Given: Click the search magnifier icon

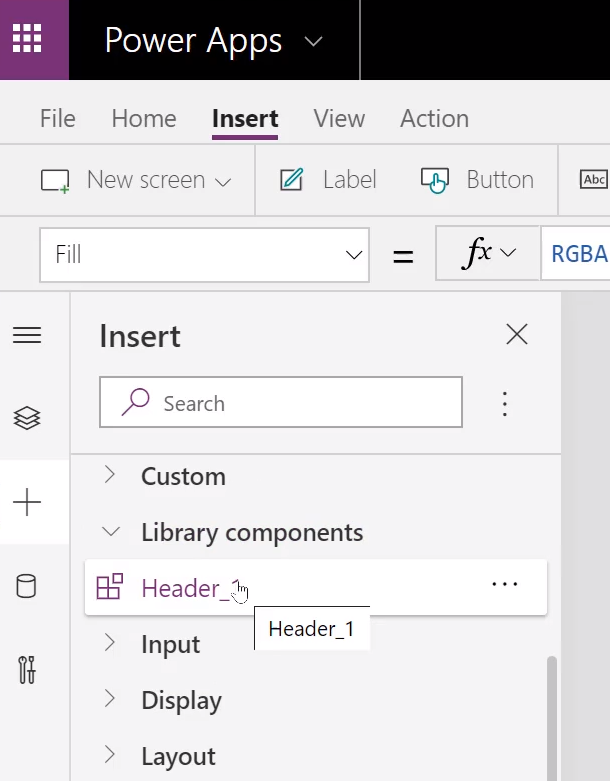Looking at the screenshot, I should click(x=135, y=401).
